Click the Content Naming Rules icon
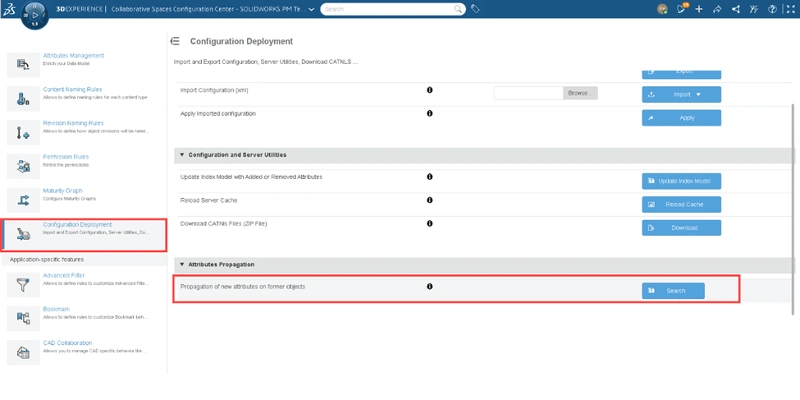Screen dimensions: 800x400 pyautogui.click(x=23, y=98)
